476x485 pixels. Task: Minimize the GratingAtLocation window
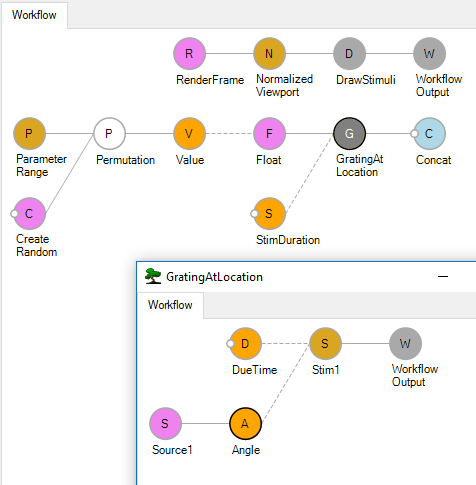click(x=443, y=277)
